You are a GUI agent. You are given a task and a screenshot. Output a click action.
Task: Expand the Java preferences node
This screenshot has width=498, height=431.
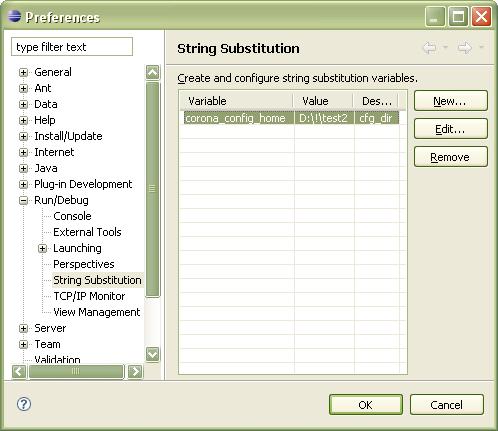click(x=23, y=168)
